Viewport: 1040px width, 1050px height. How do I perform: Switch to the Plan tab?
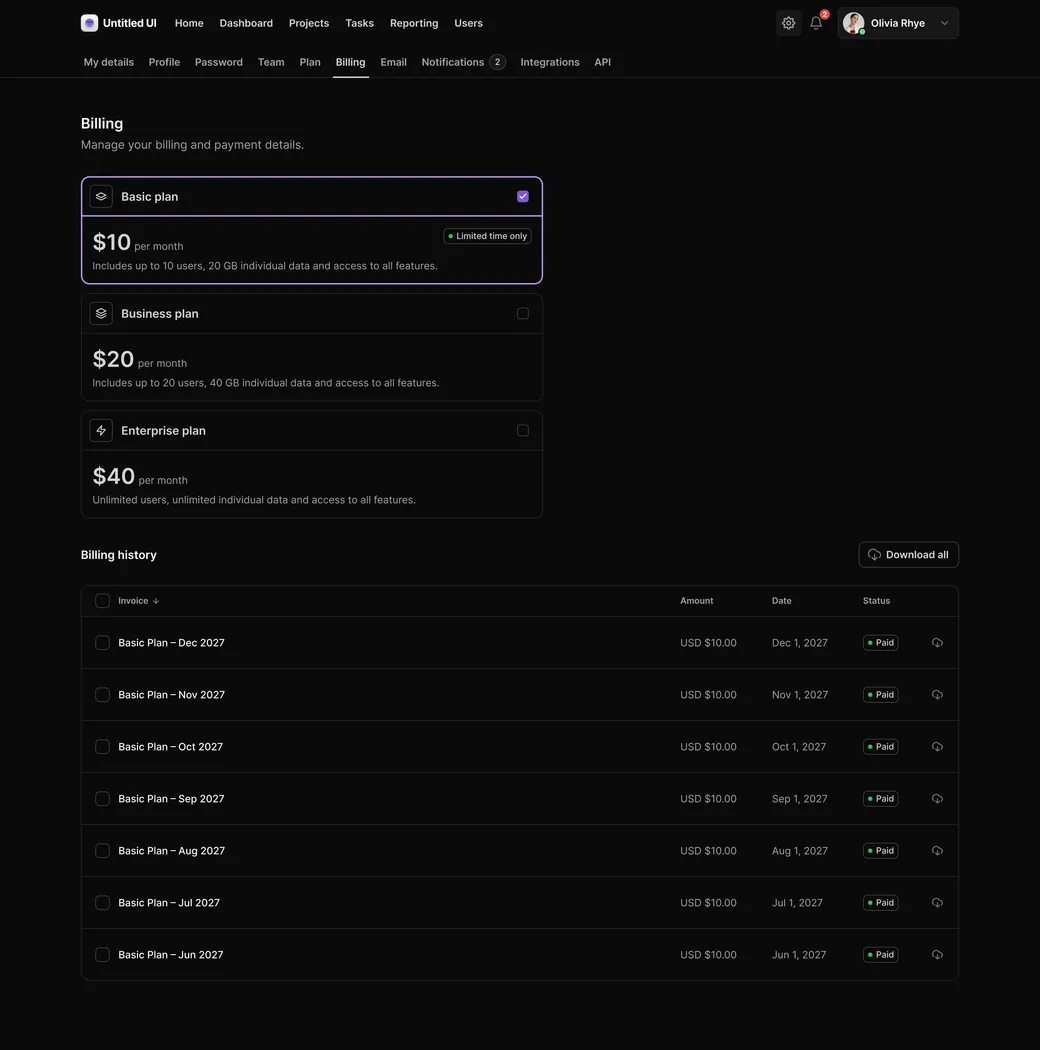click(310, 62)
